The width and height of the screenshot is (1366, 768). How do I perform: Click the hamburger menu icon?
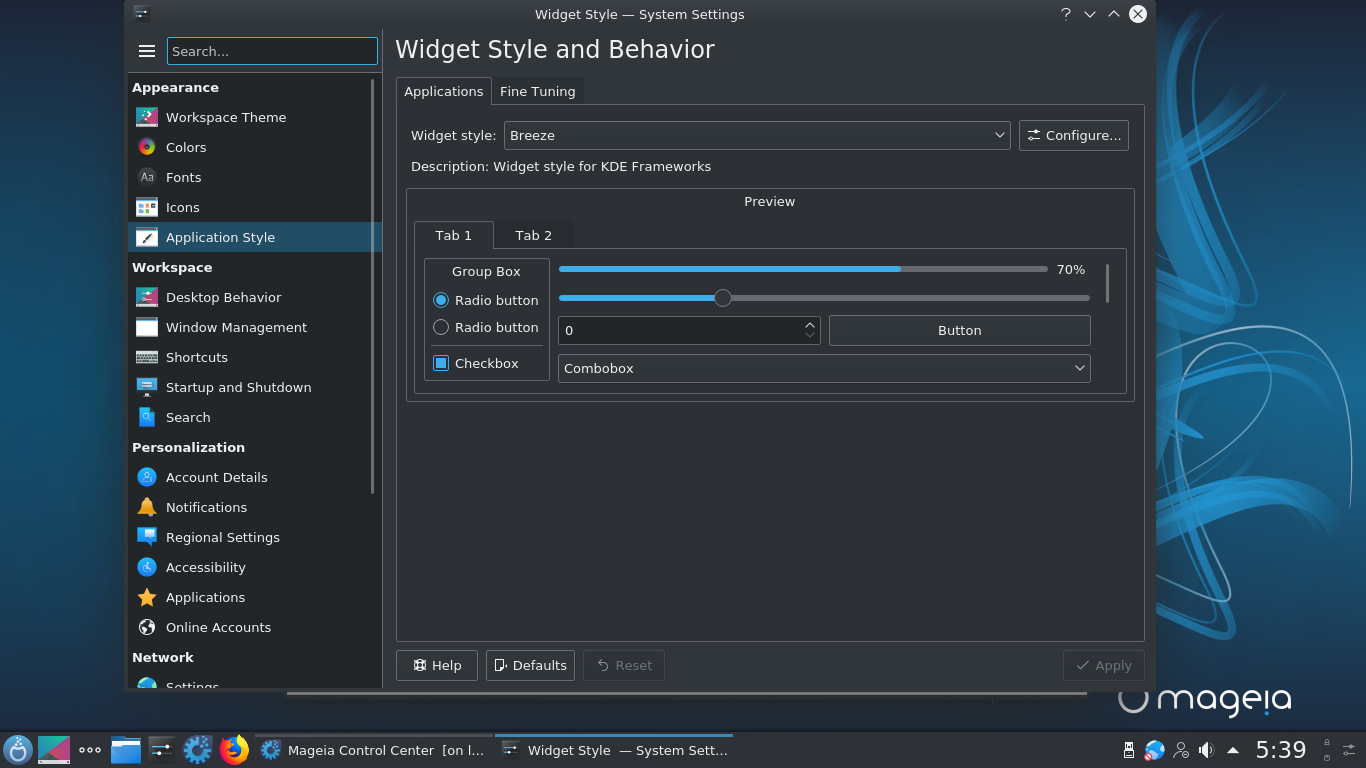pyautogui.click(x=147, y=51)
